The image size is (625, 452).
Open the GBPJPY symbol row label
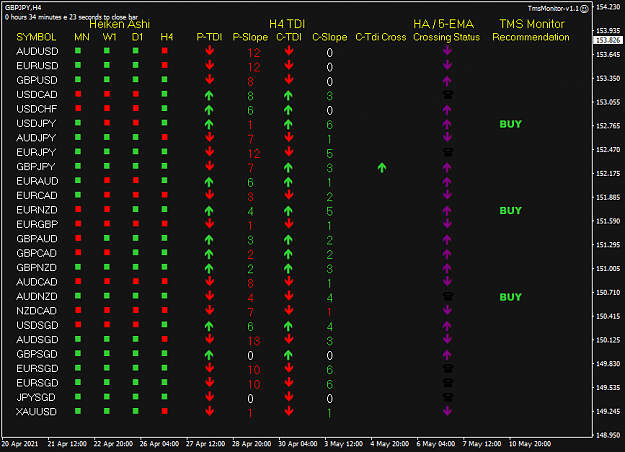(x=35, y=167)
